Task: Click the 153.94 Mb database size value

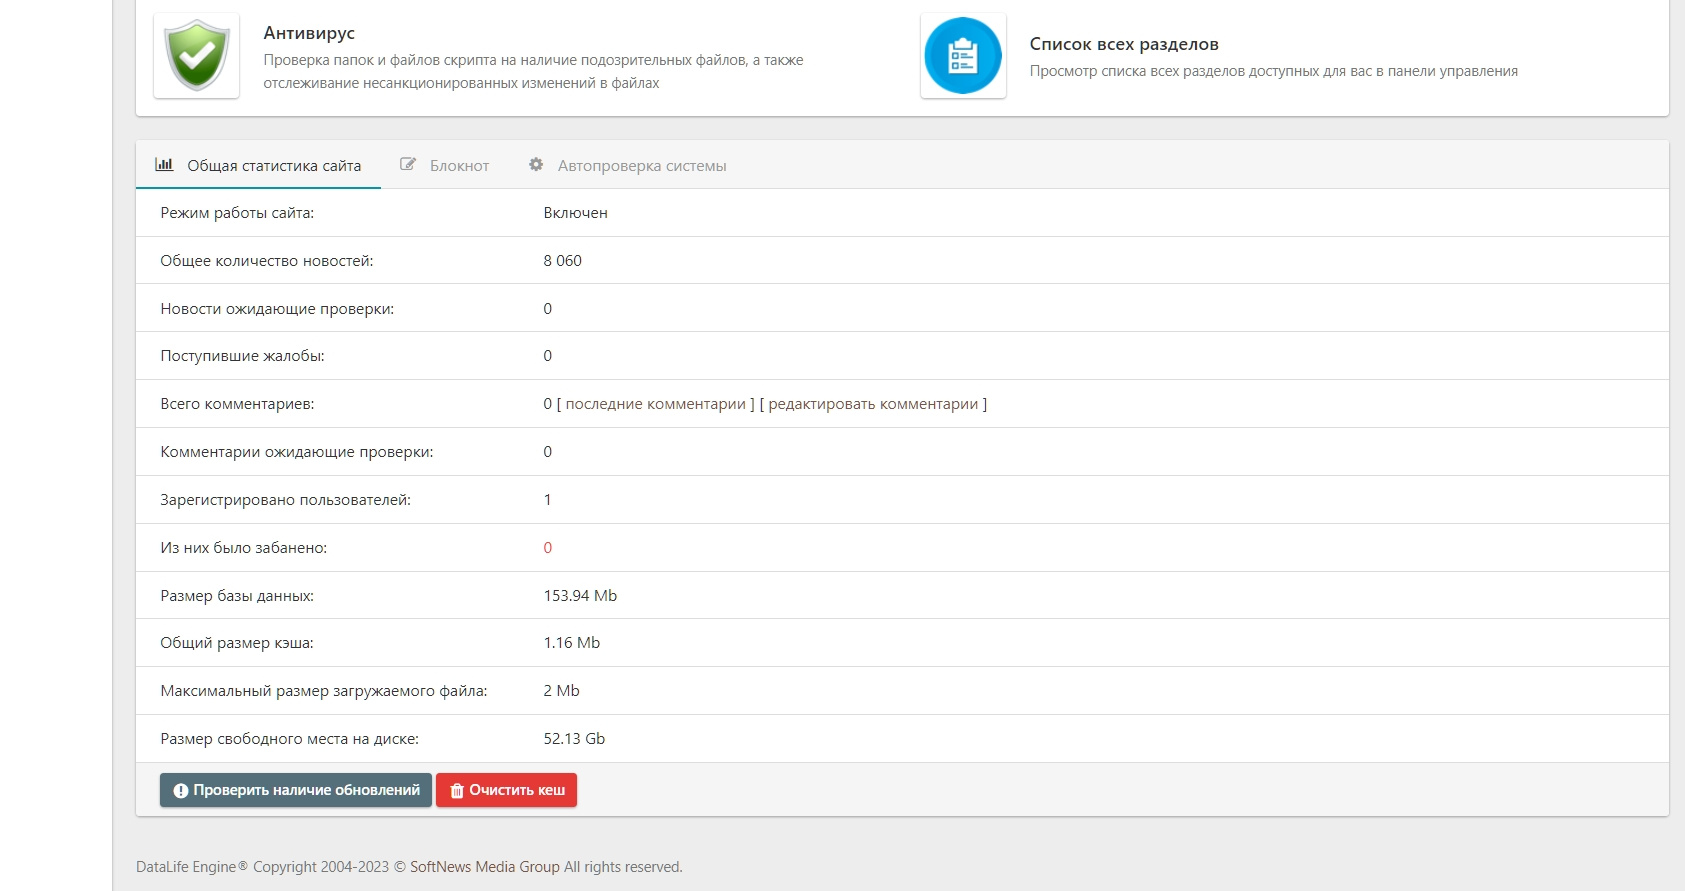Action: [580, 596]
